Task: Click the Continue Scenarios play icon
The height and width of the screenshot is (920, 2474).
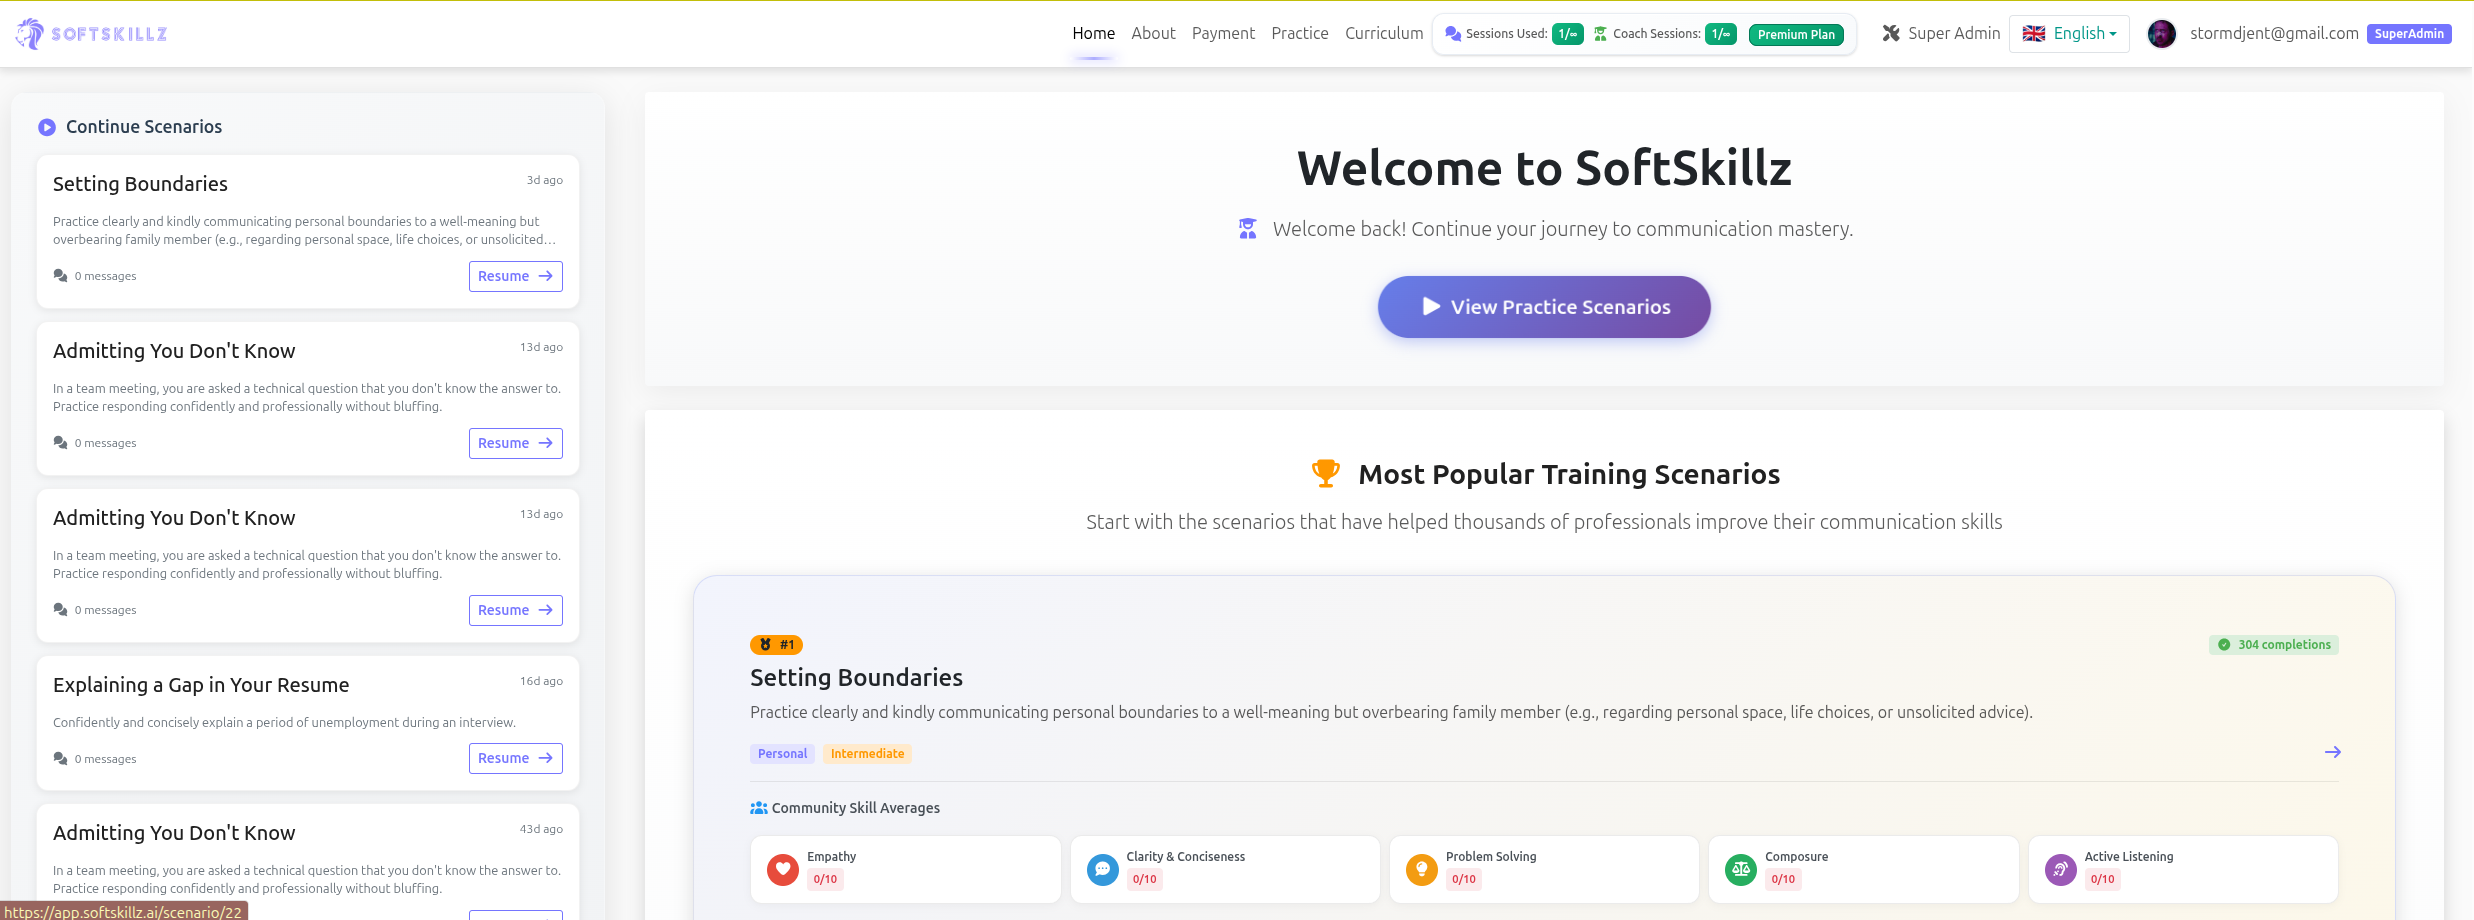Action: 46,127
